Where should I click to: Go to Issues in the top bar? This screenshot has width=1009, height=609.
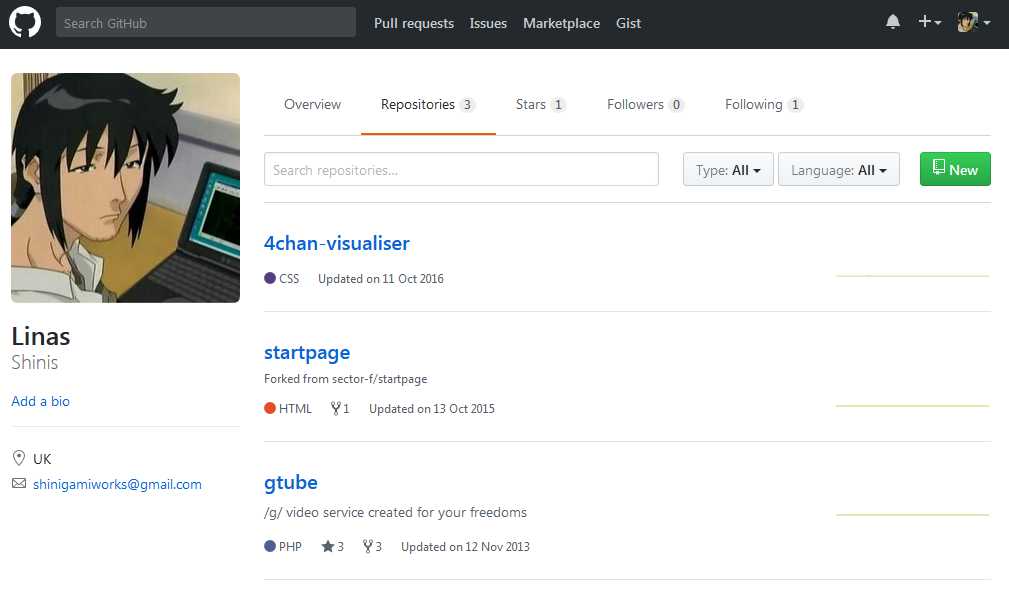click(488, 23)
